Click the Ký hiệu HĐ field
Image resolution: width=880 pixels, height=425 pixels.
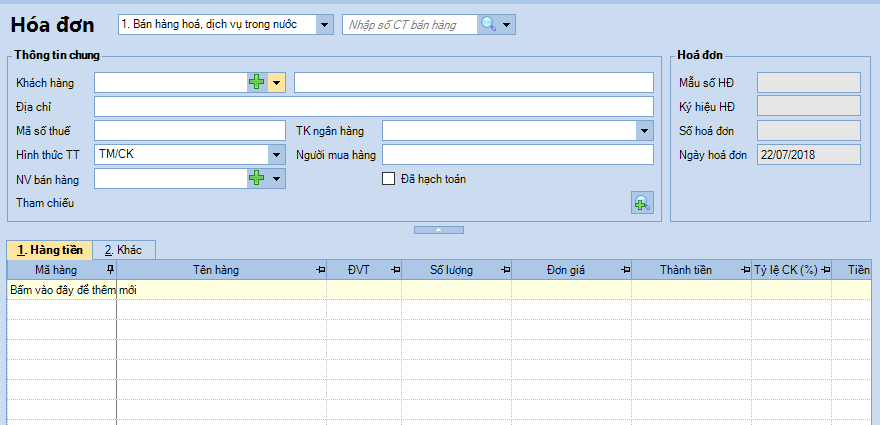click(x=809, y=106)
